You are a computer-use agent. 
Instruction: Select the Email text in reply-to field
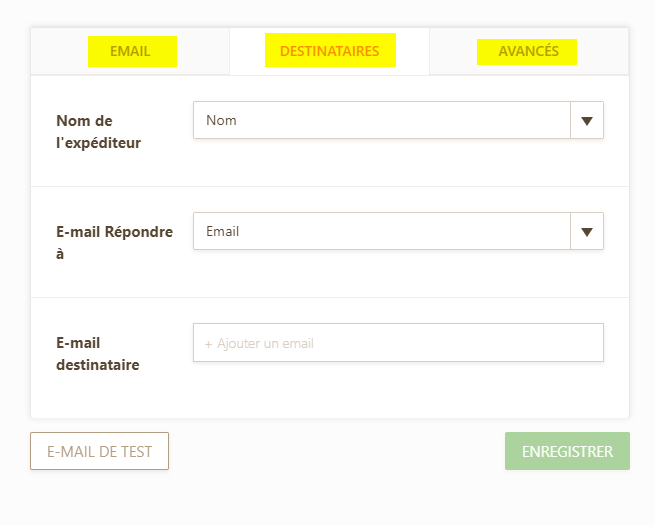(x=223, y=231)
